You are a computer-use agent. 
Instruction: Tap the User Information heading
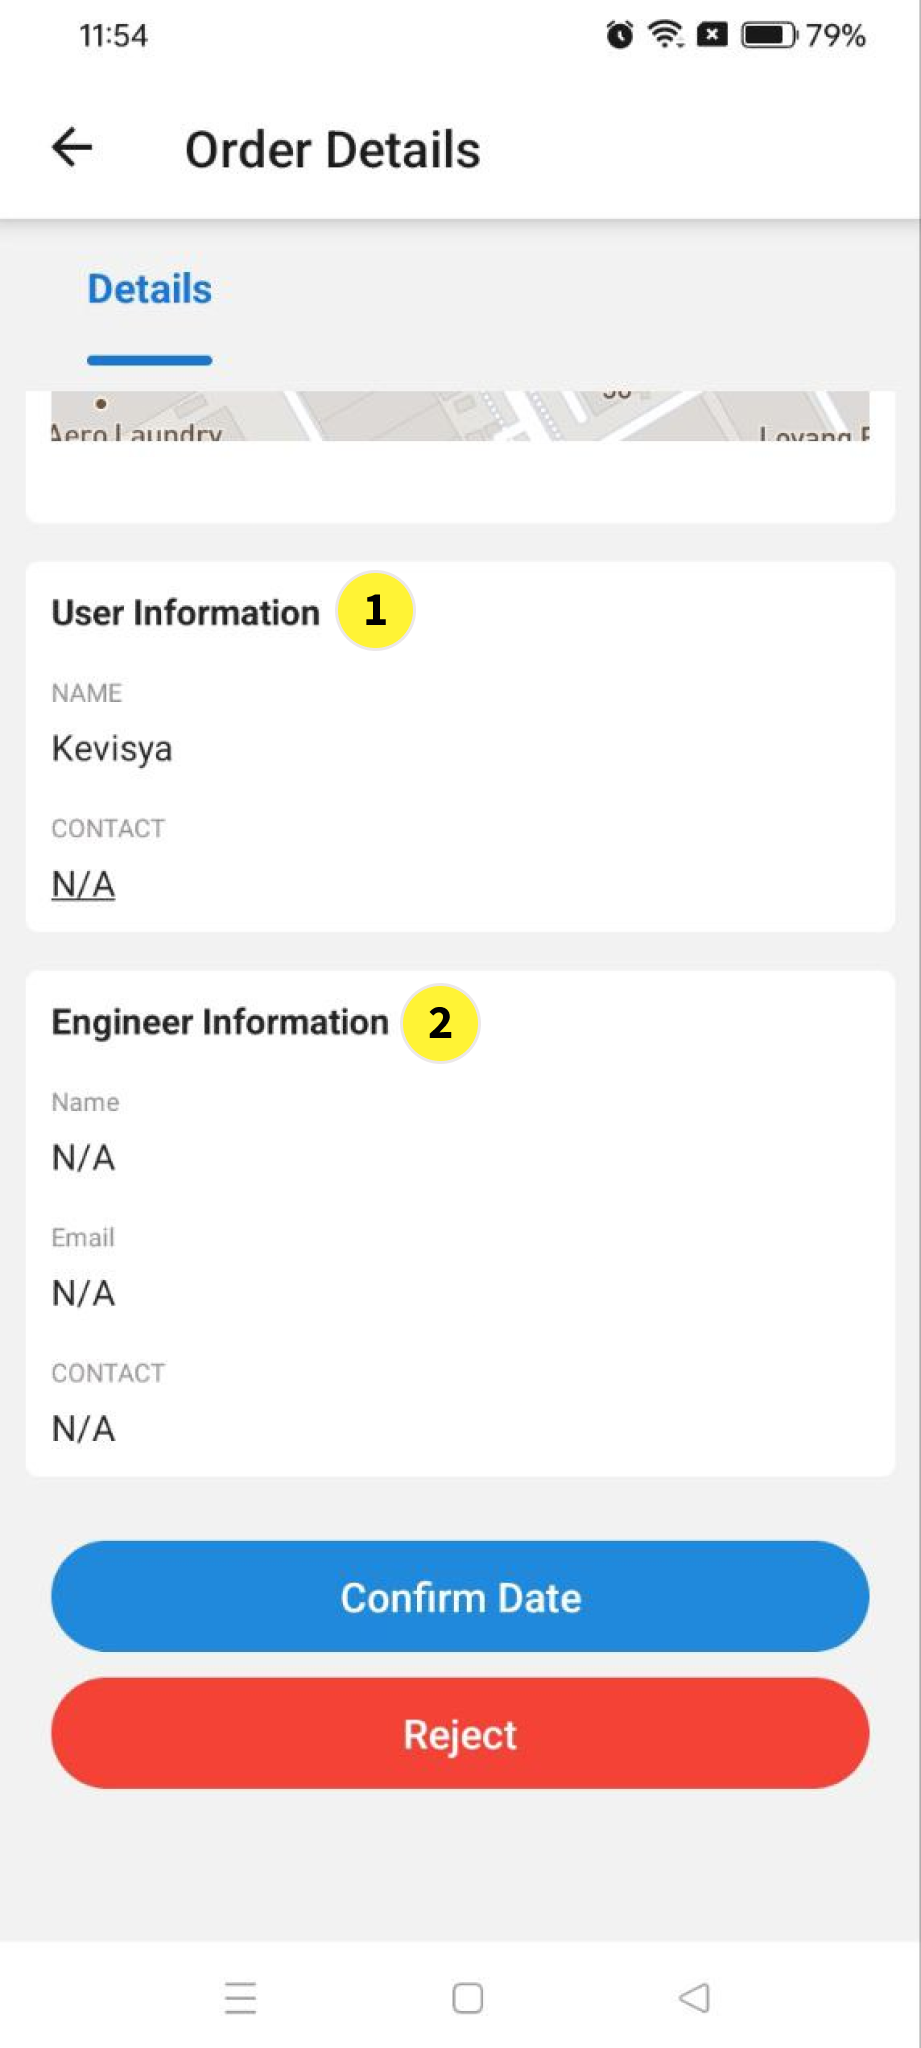[185, 613]
